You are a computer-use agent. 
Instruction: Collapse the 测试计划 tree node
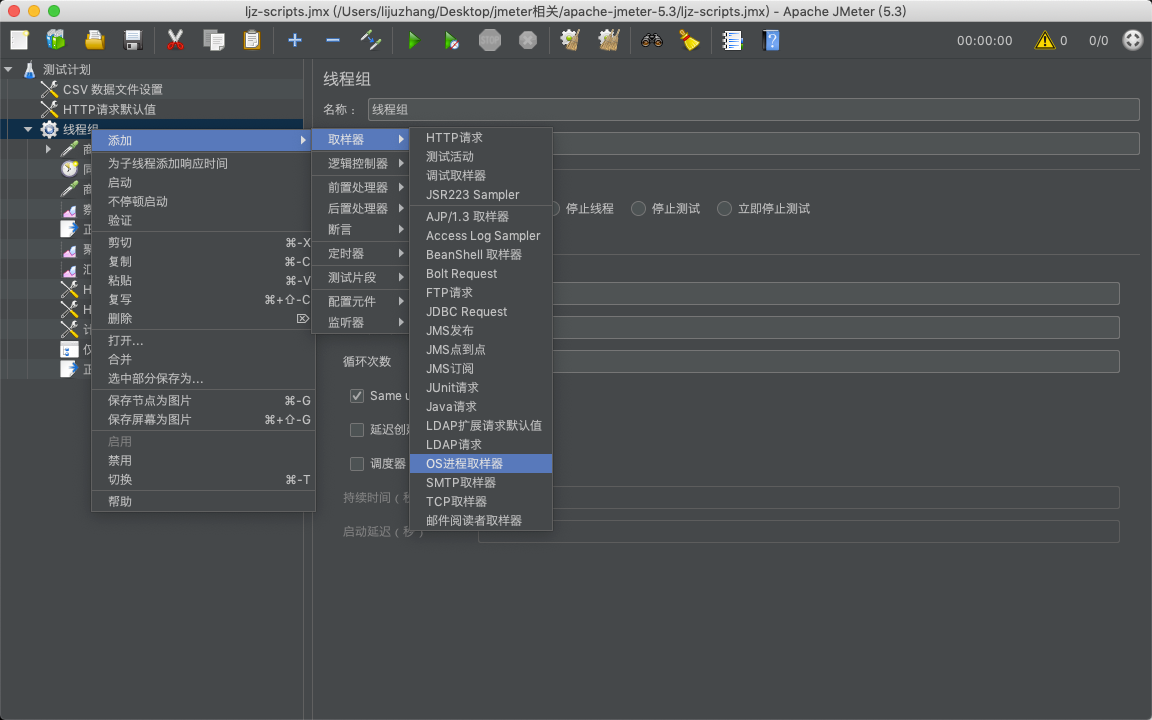9,70
